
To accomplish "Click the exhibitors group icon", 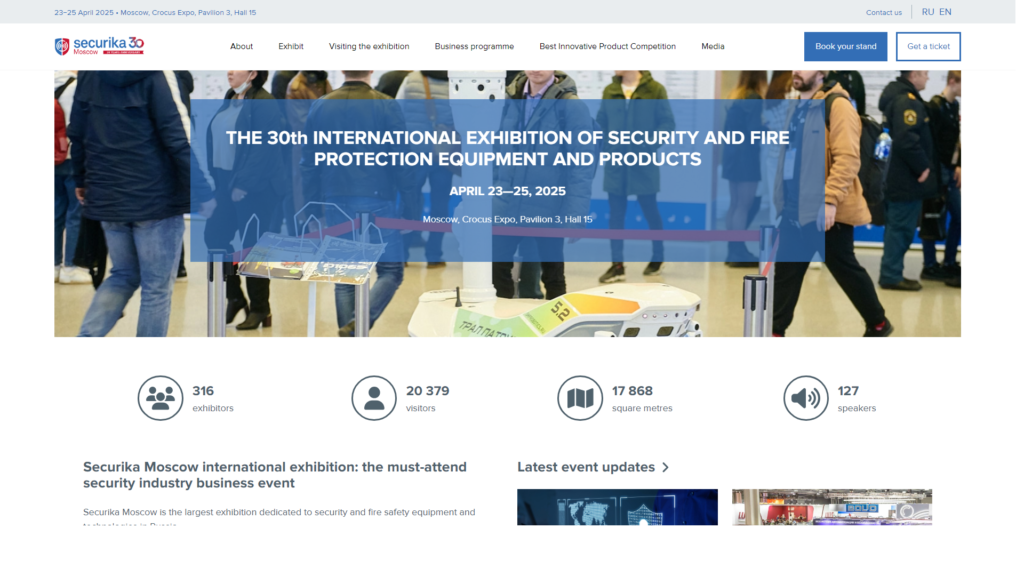I will click(160, 398).
